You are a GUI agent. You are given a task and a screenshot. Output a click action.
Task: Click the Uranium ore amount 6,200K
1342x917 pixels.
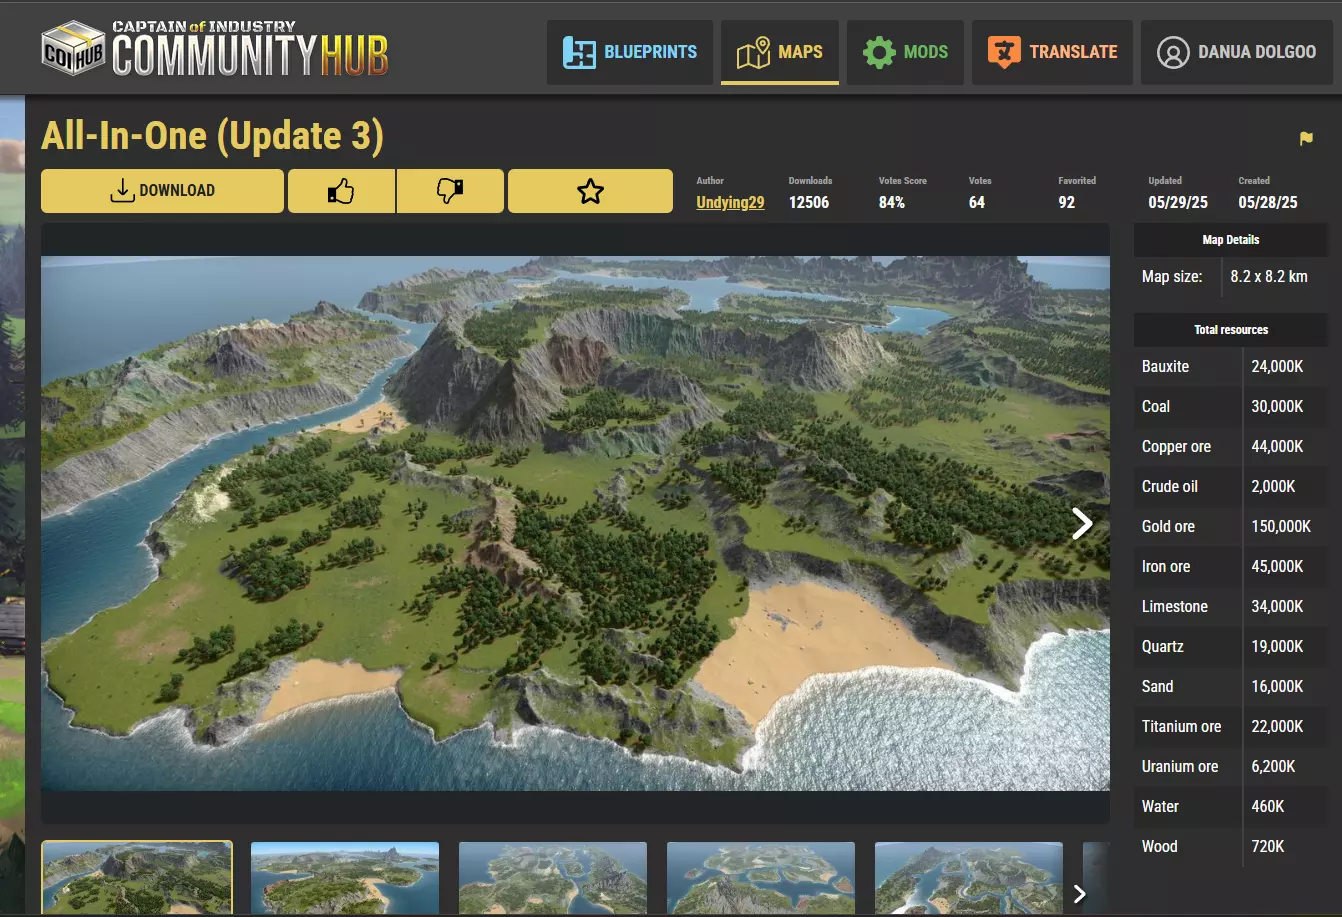[1274, 766]
